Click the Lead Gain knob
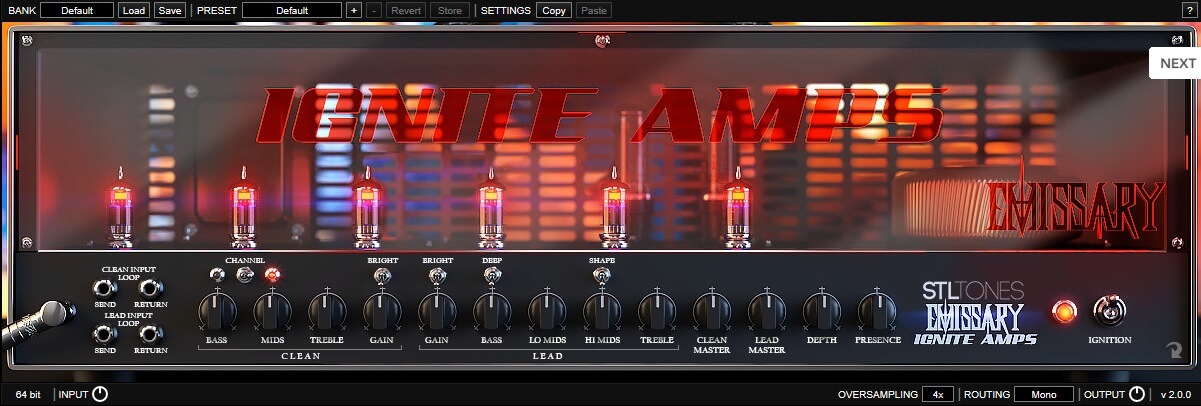 coord(437,310)
